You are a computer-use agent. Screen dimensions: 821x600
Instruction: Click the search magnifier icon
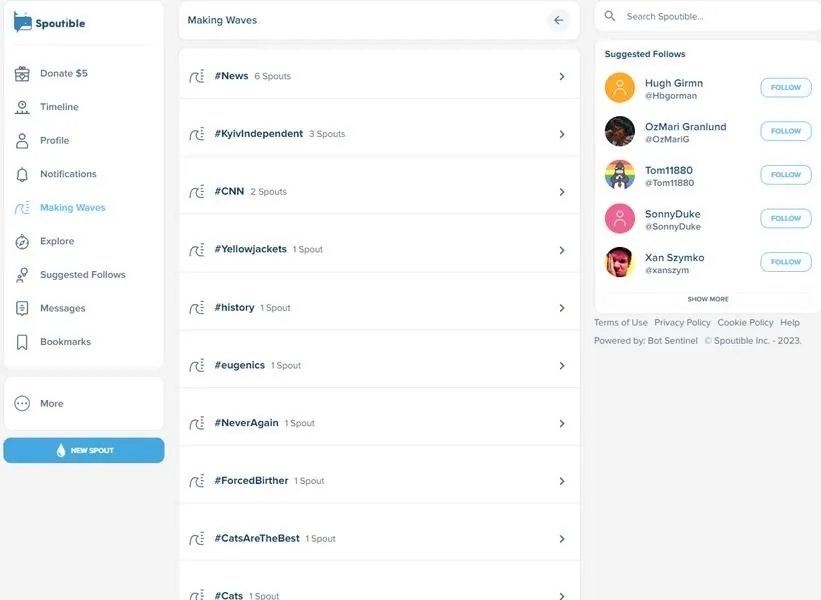[610, 16]
